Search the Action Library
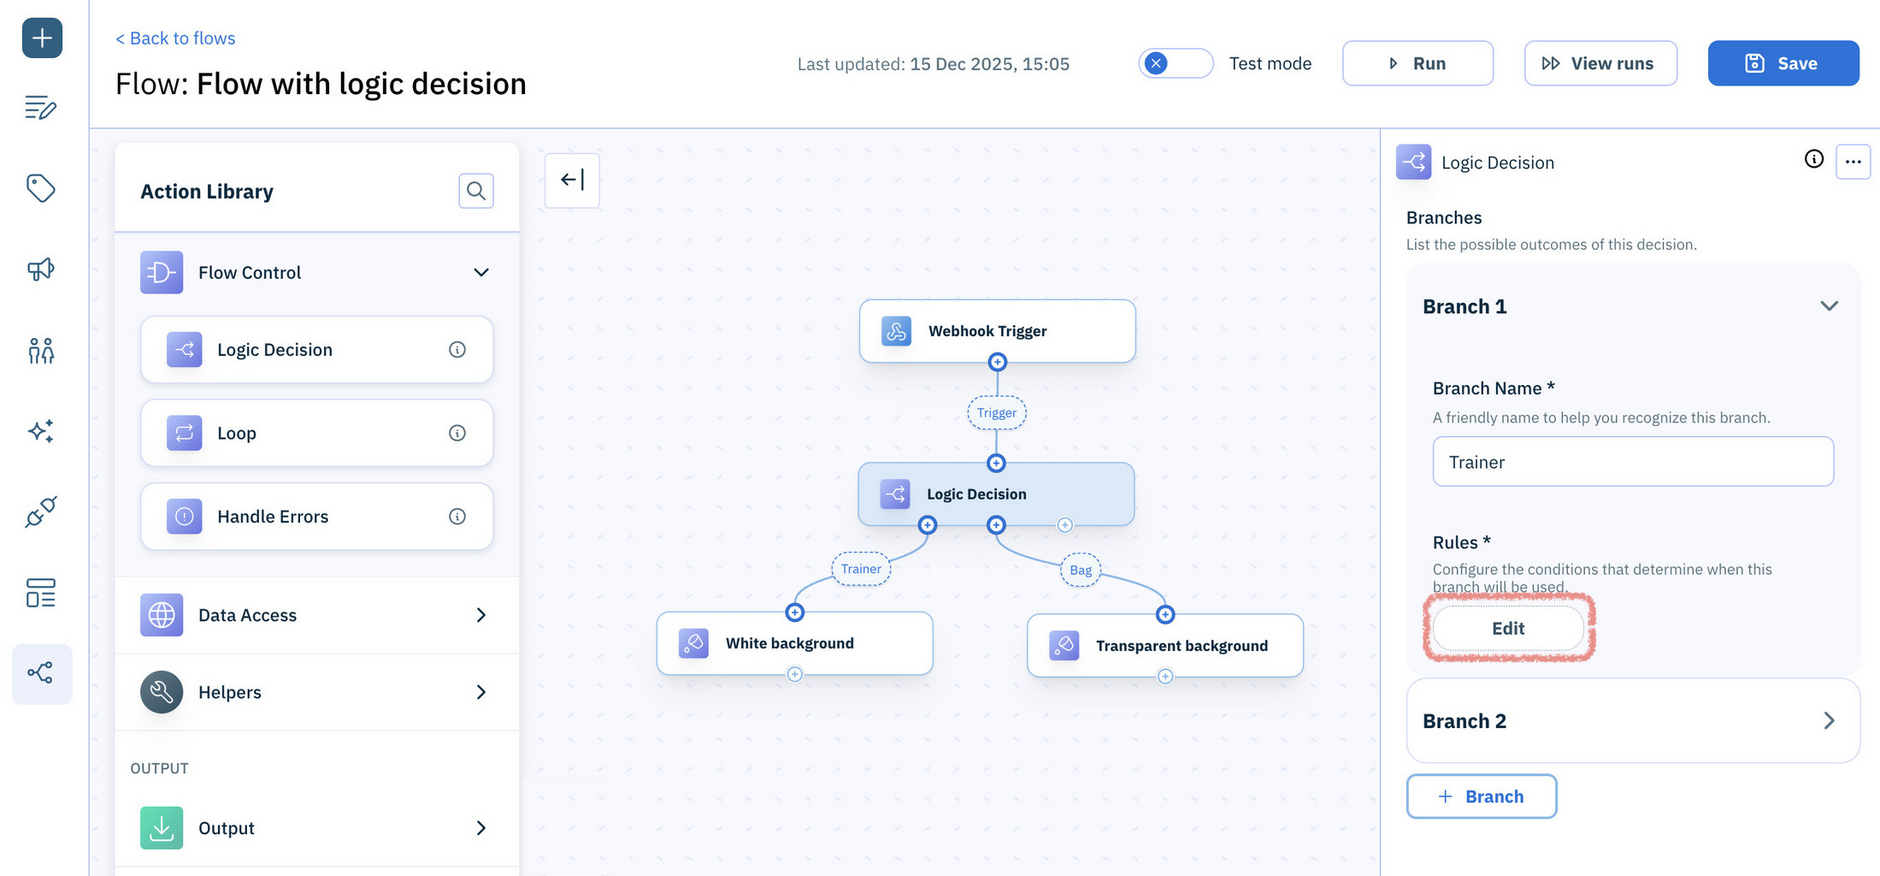The image size is (1880, 876). pyautogui.click(x=476, y=190)
